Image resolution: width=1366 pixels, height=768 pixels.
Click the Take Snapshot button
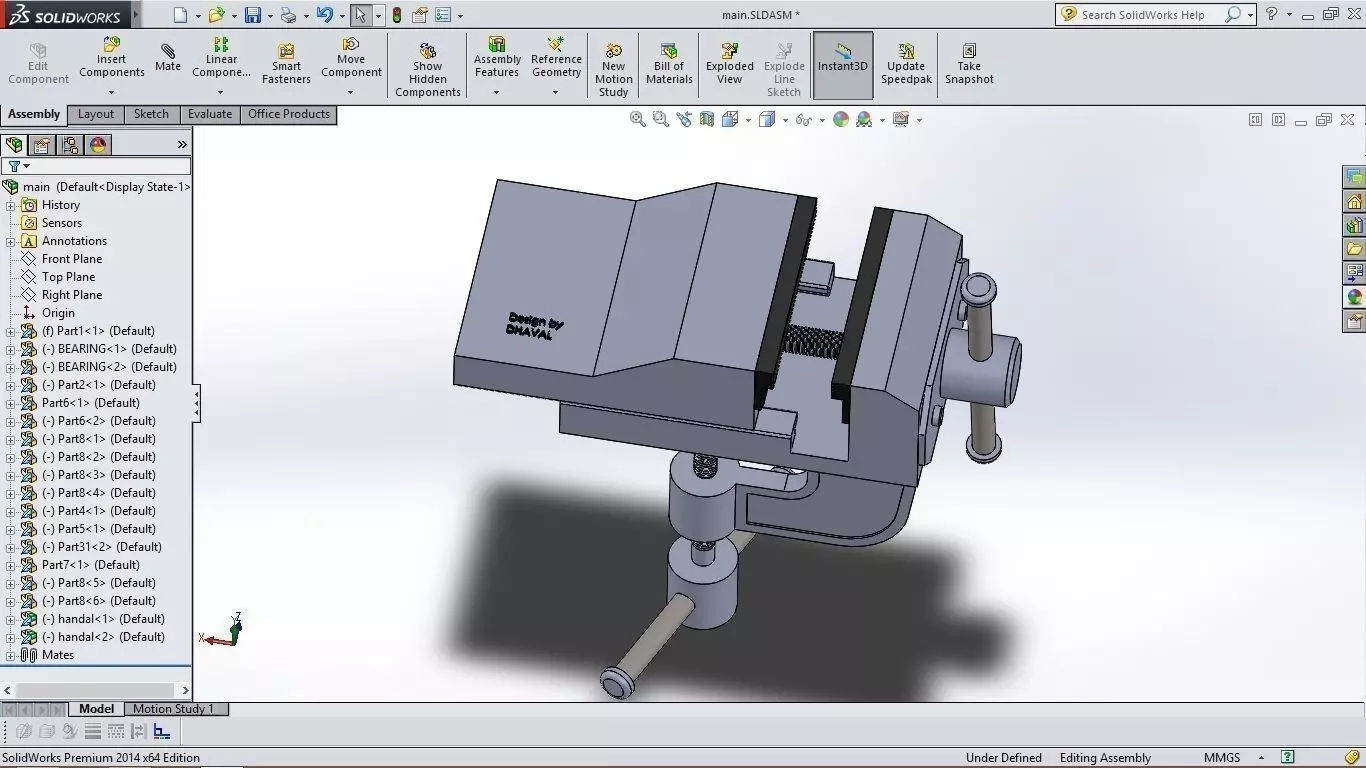[x=969, y=64]
